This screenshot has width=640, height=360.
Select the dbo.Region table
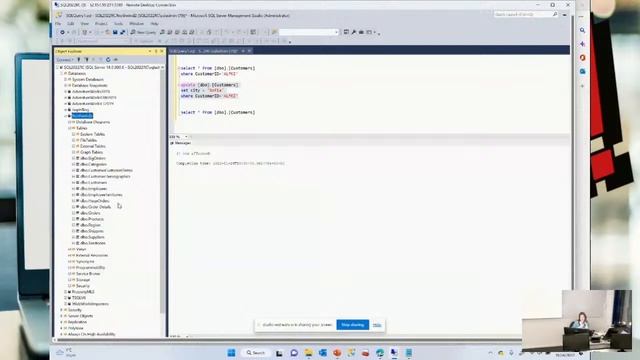(x=90, y=225)
